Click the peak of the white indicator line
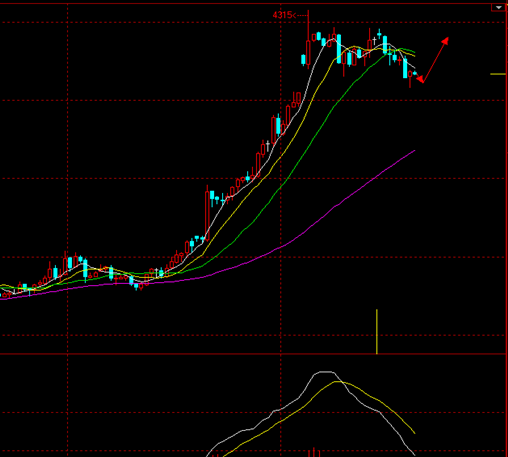 pos(324,372)
